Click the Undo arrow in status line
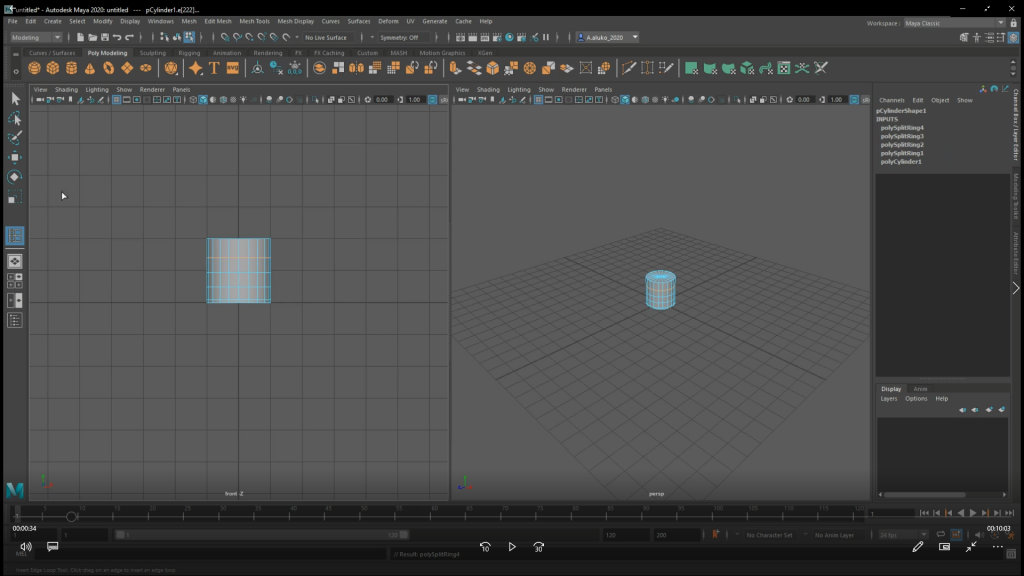Screen dimensions: 1024x576 click(x=117, y=37)
